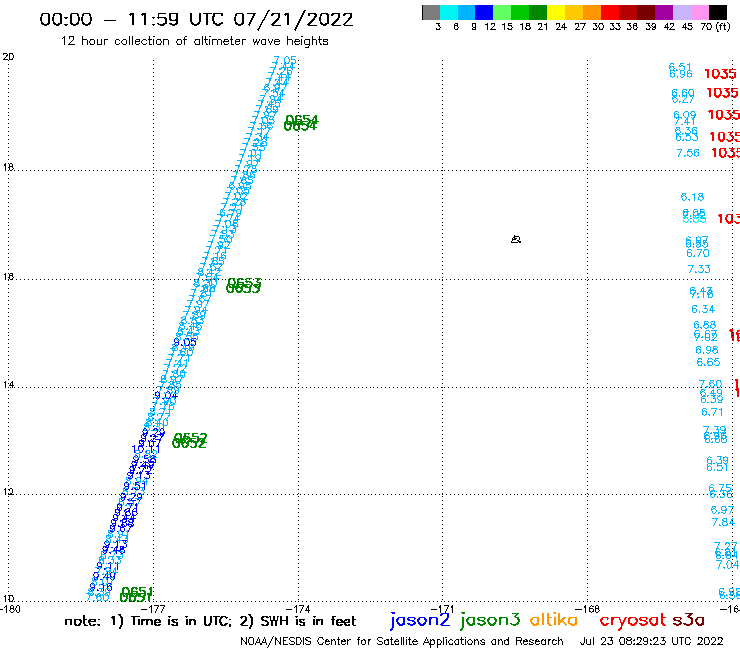Viewport: 740px width, 650px height.
Task: Click the -174 longitude axis label
Action: (298, 609)
